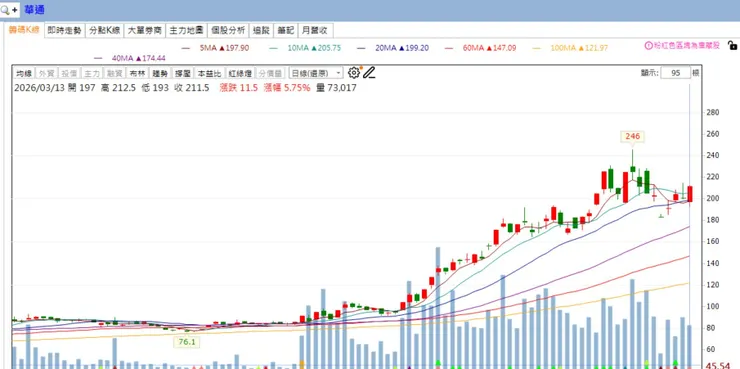Viewport: 740px width, 369px height.
Task: Toggle the 趨勢 trend line button
Action: 160,73
